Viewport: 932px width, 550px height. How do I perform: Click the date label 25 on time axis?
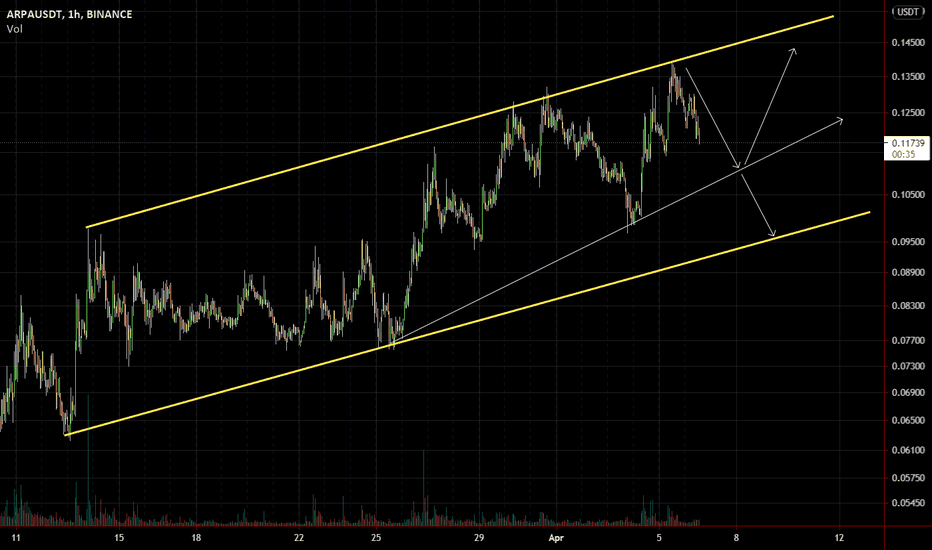[x=376, y=538]
